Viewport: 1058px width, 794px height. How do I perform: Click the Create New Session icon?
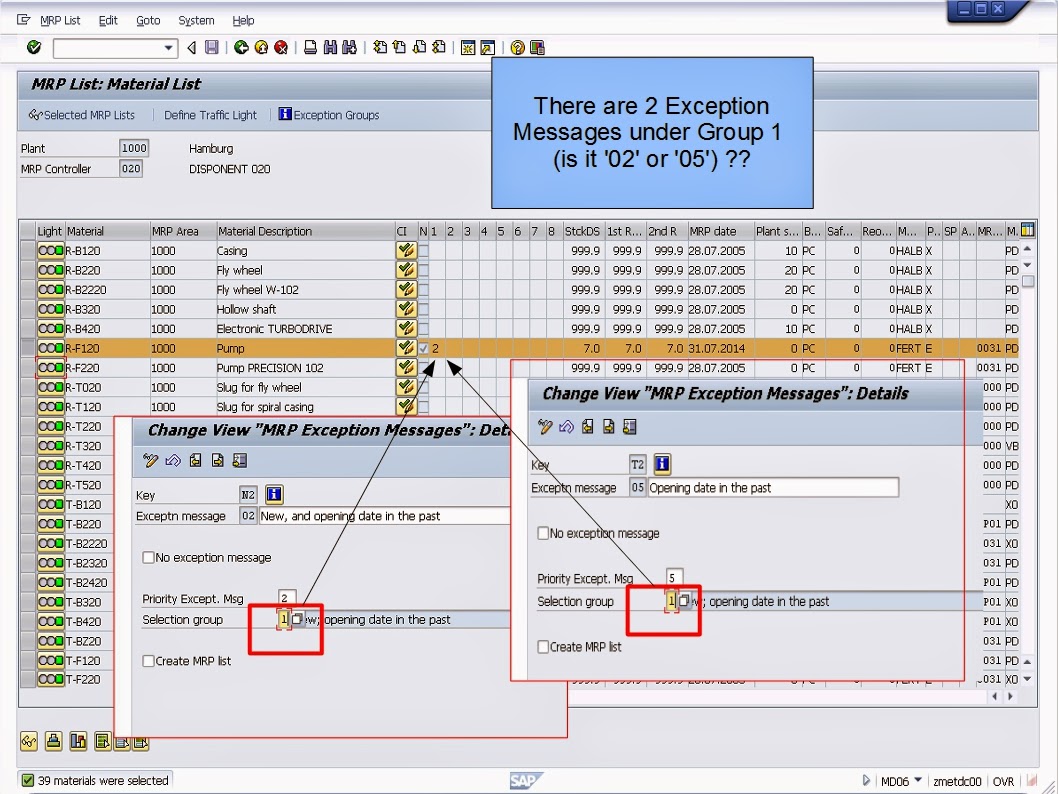point(468,47)
